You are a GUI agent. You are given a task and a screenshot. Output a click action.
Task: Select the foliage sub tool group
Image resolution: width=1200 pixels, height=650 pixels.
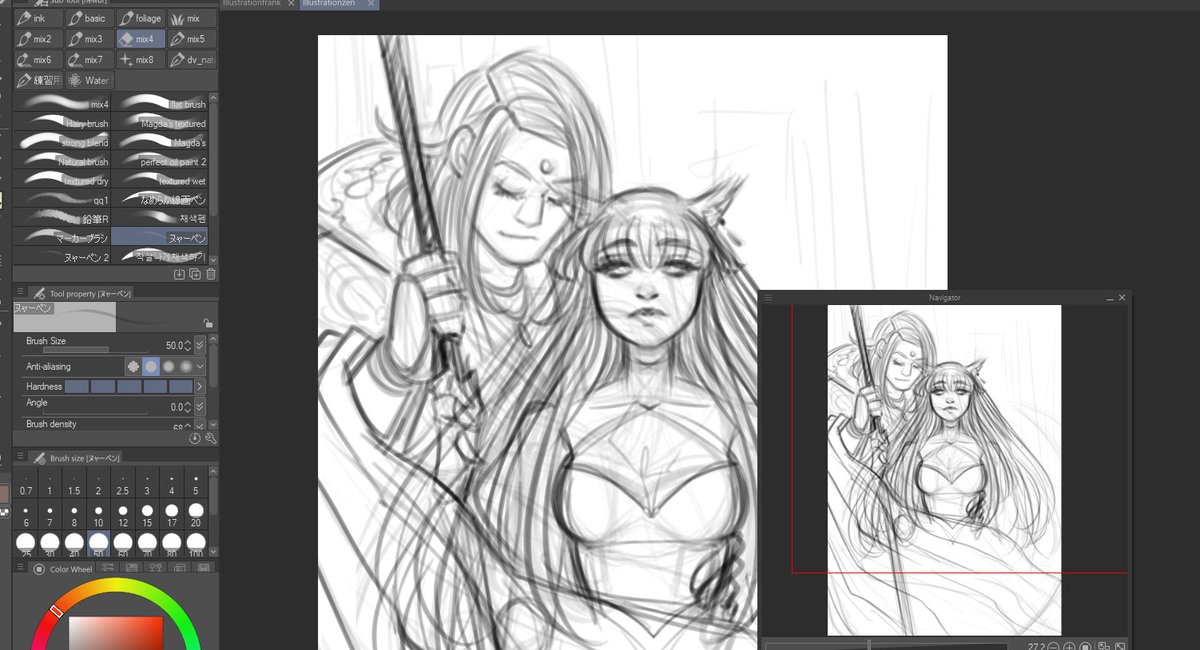140,18
